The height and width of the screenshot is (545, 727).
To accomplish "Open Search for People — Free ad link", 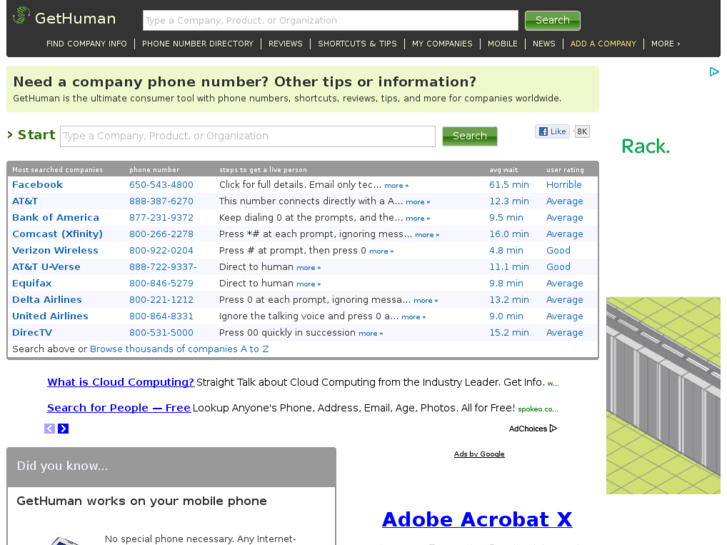I will click(x=119, y=408).
